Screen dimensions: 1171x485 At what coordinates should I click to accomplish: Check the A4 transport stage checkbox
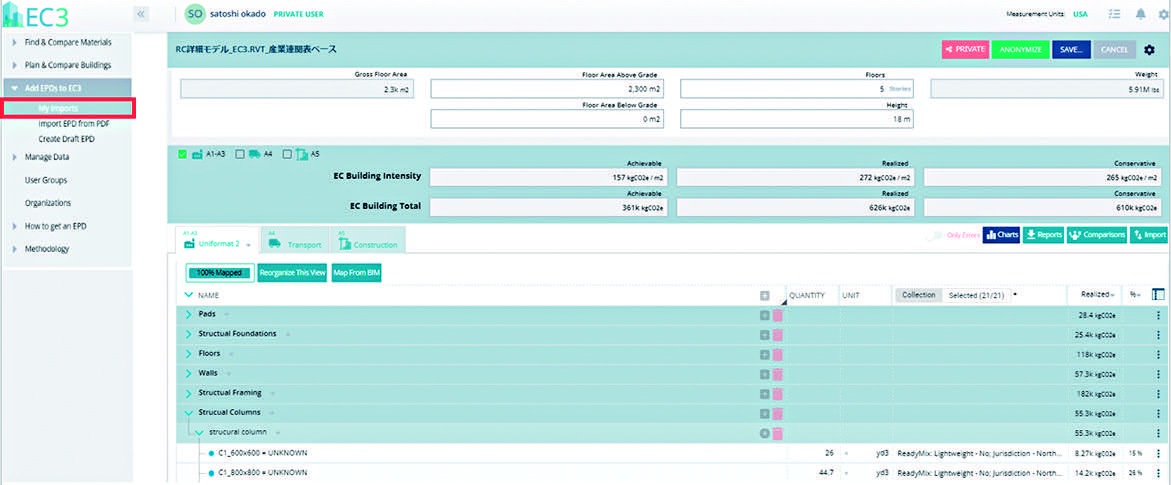click(240, 154)
